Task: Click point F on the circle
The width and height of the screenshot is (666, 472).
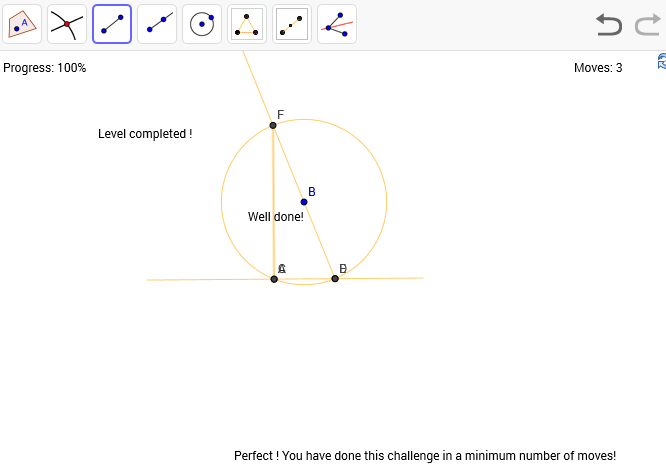Action: pos(273,125)
